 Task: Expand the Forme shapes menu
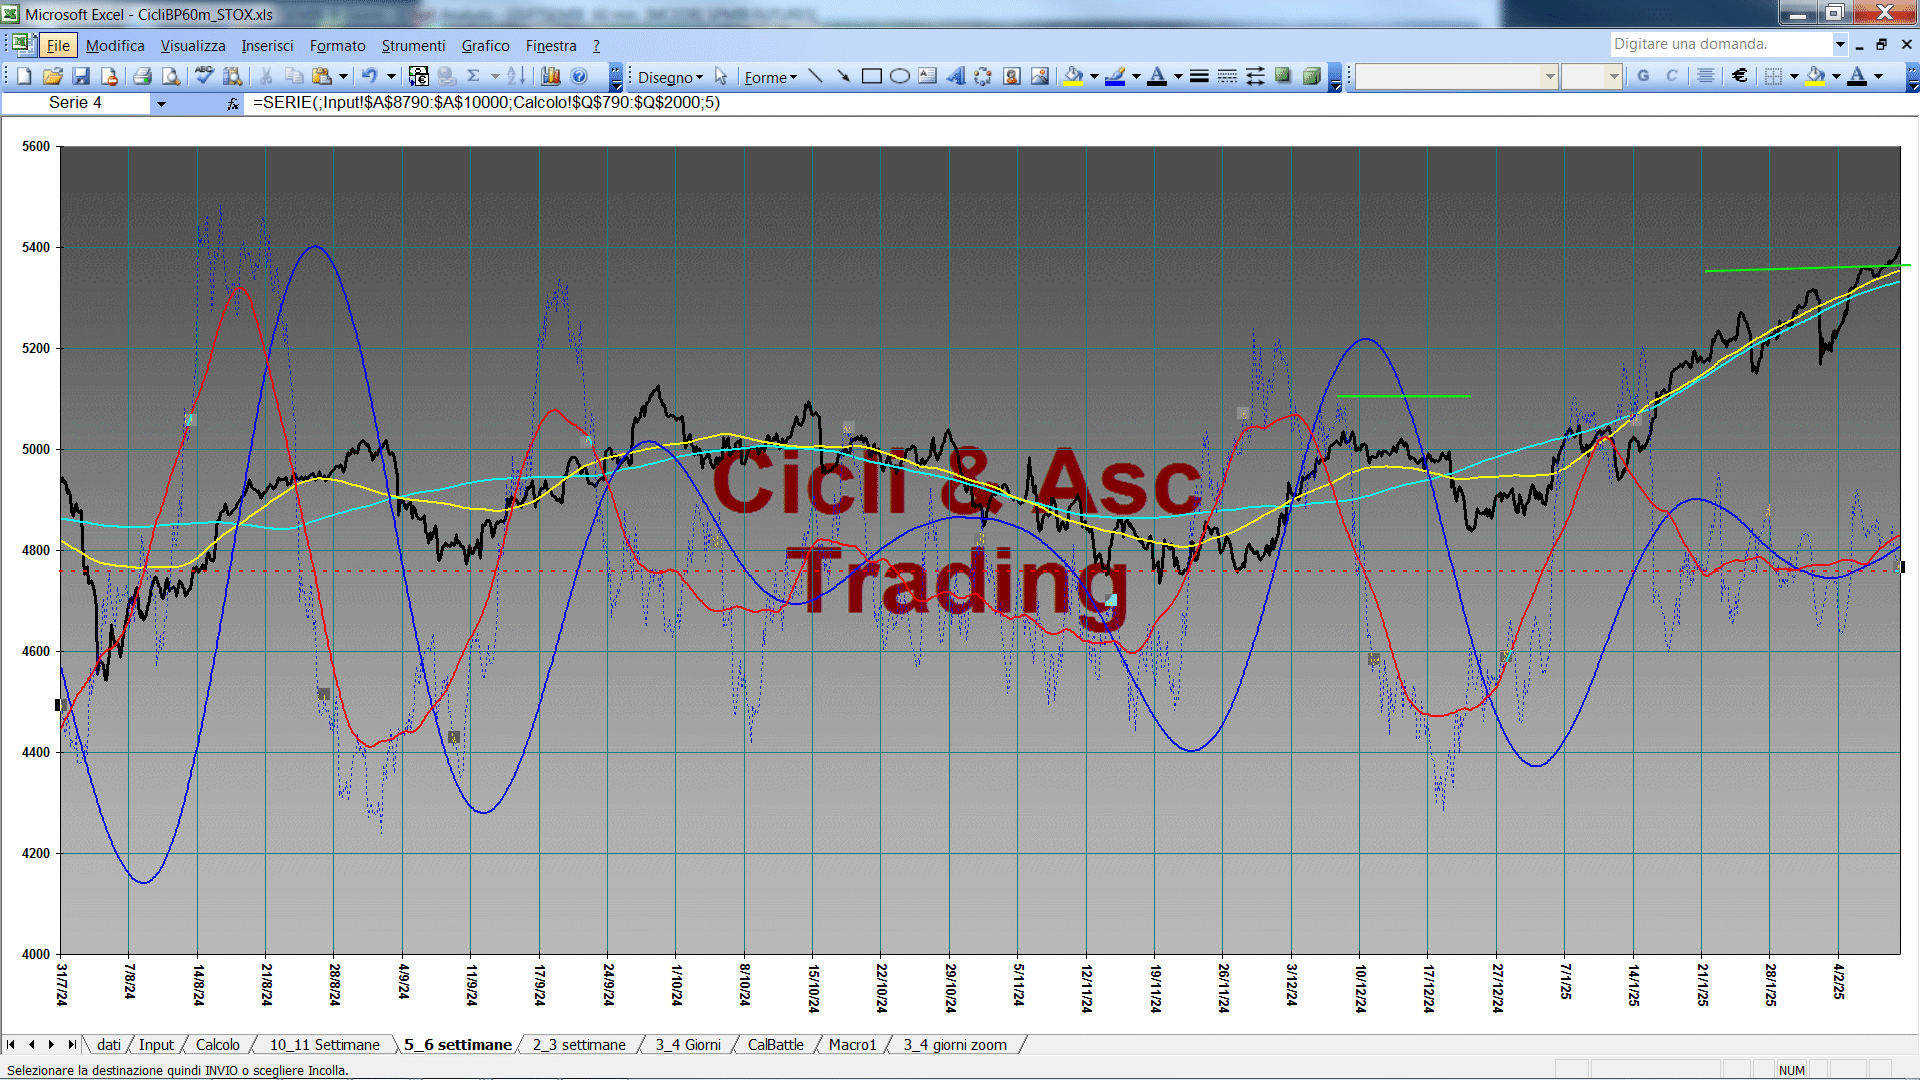(770, 77)
